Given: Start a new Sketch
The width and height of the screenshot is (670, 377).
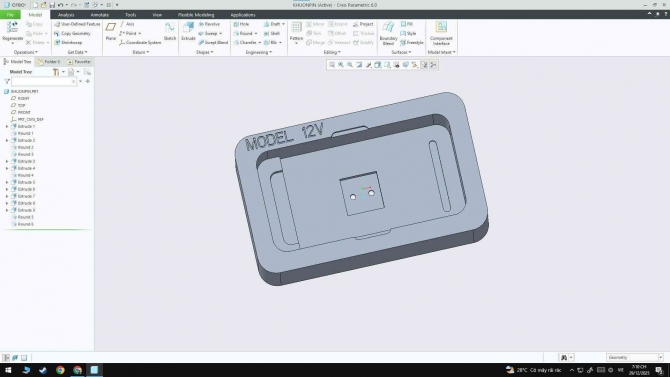Looking at the screenshot, I should 170,31.
